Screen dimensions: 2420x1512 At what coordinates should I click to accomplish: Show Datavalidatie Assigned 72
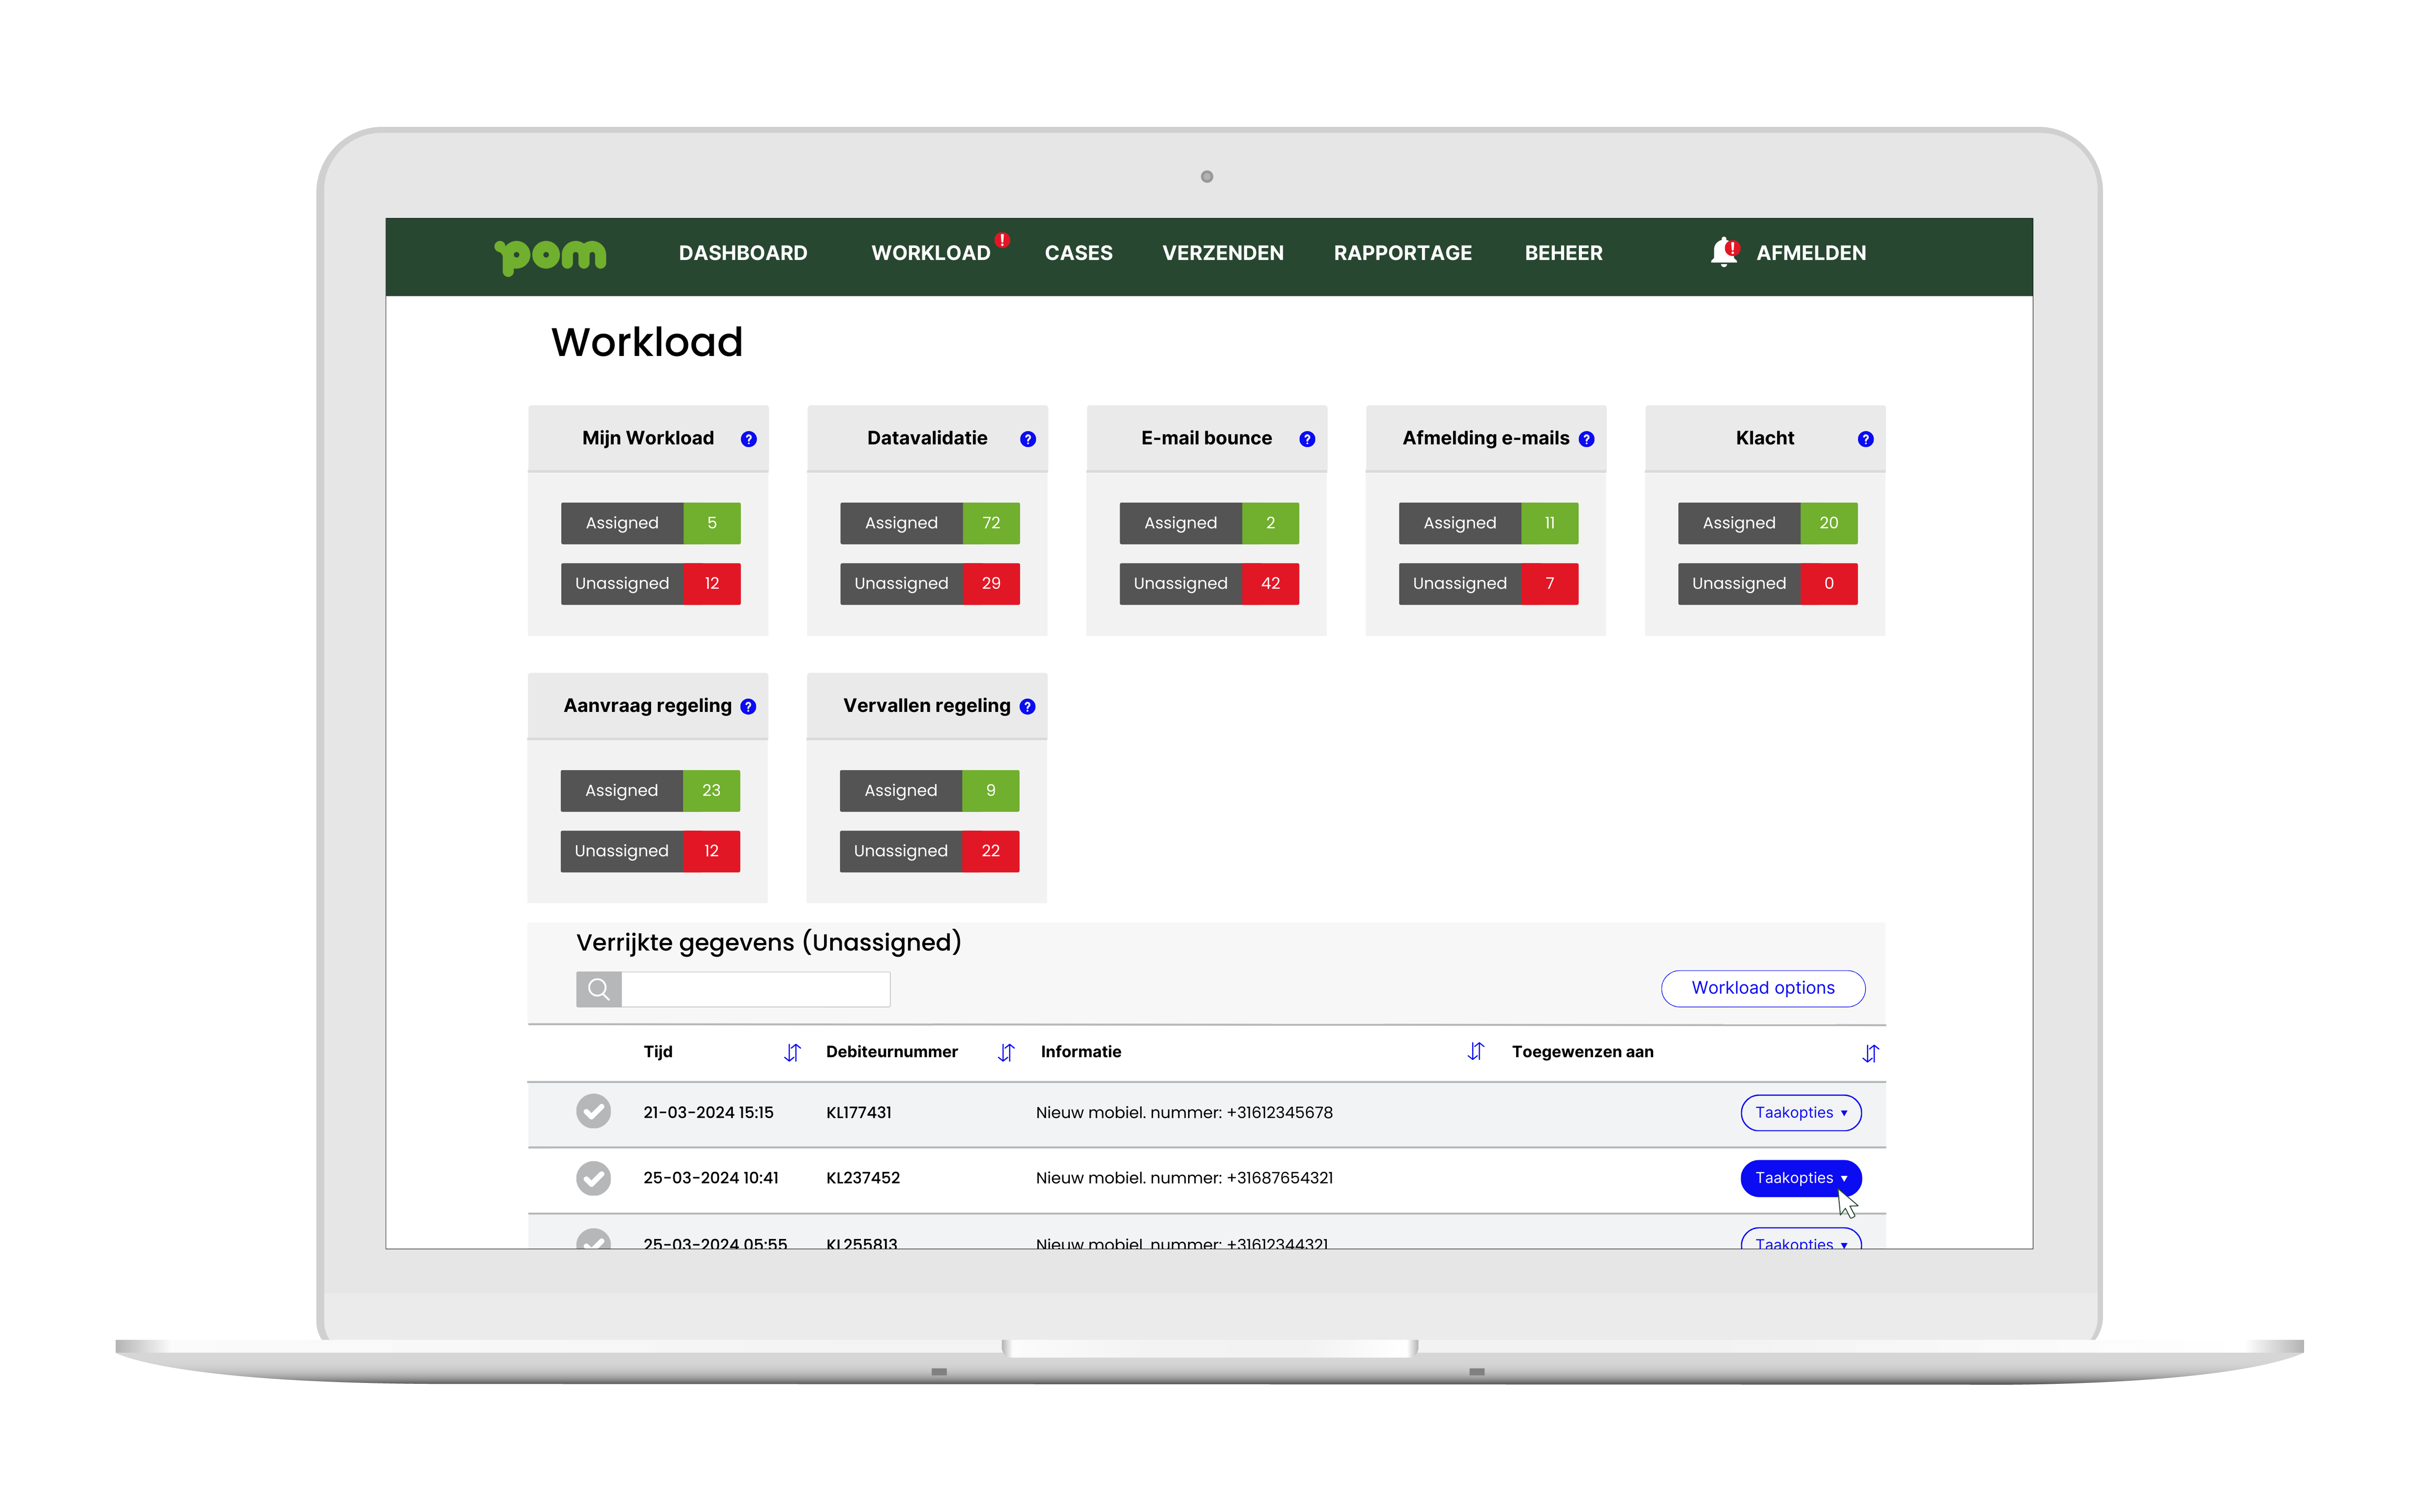tap(930, 523)
